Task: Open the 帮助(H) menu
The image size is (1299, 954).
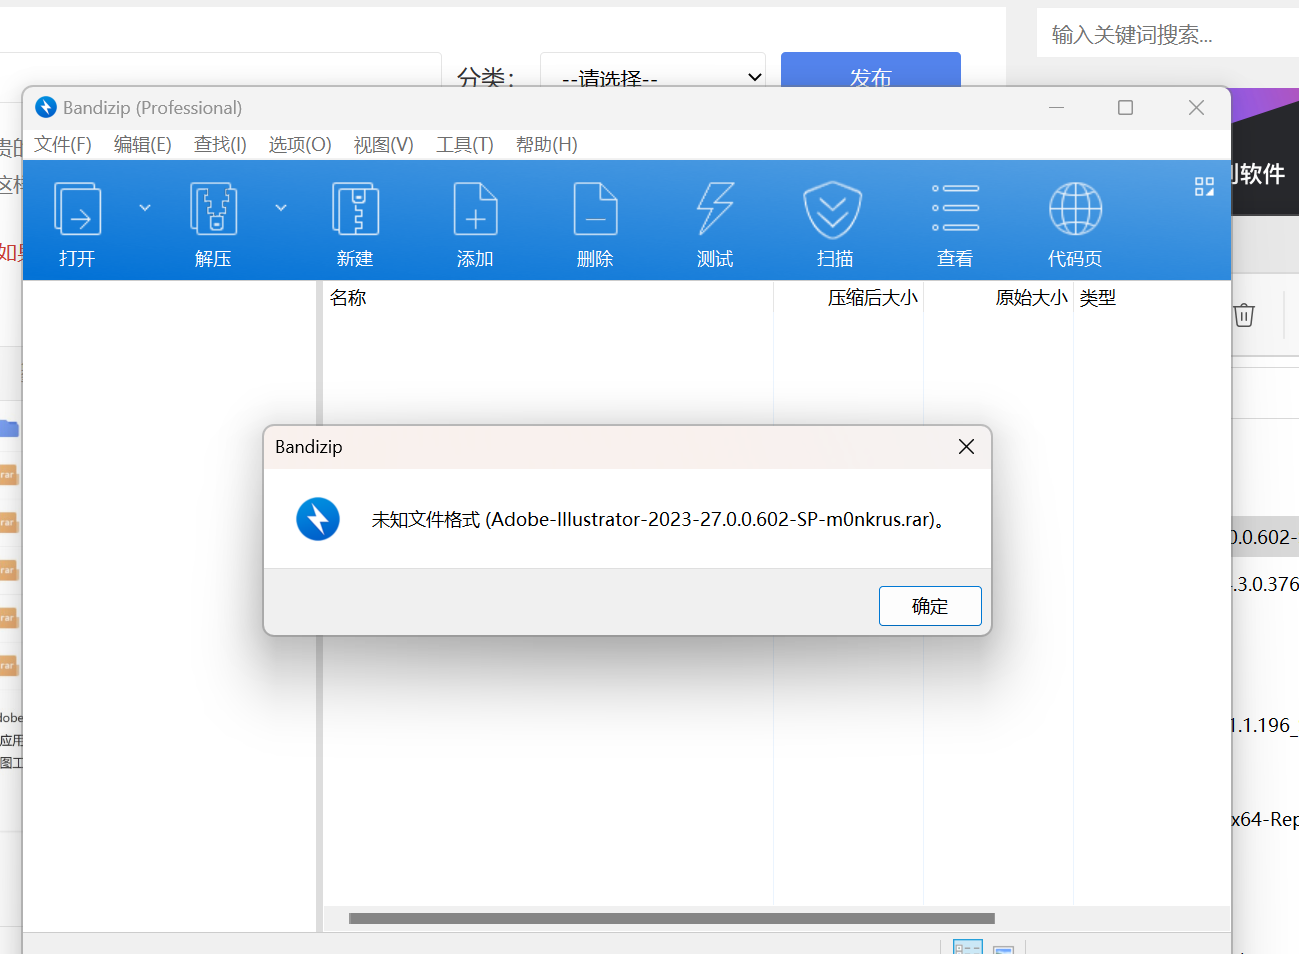Action: tap(547, 145)
